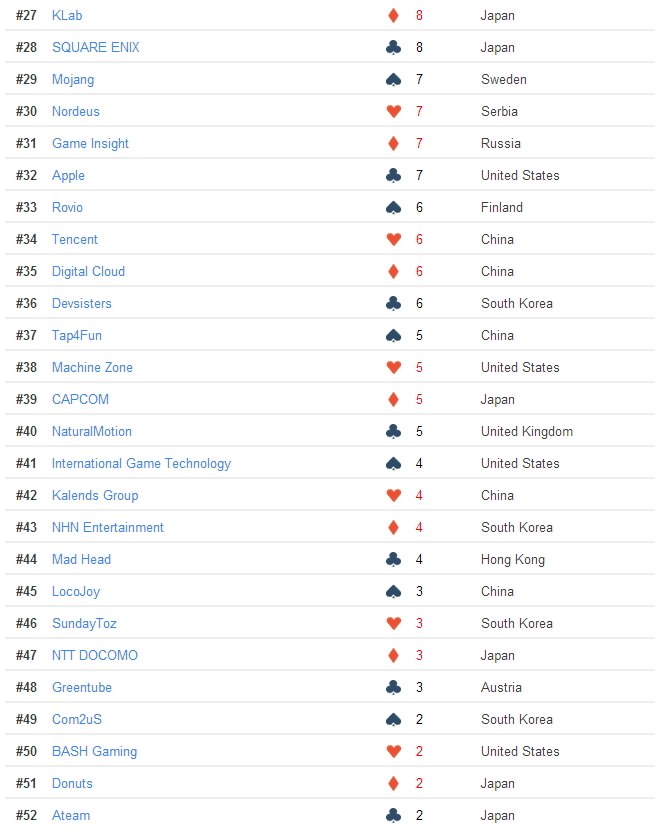Screen dimensions: 660x828
Task: Open the Tencent company link
Action: point(74,239)
